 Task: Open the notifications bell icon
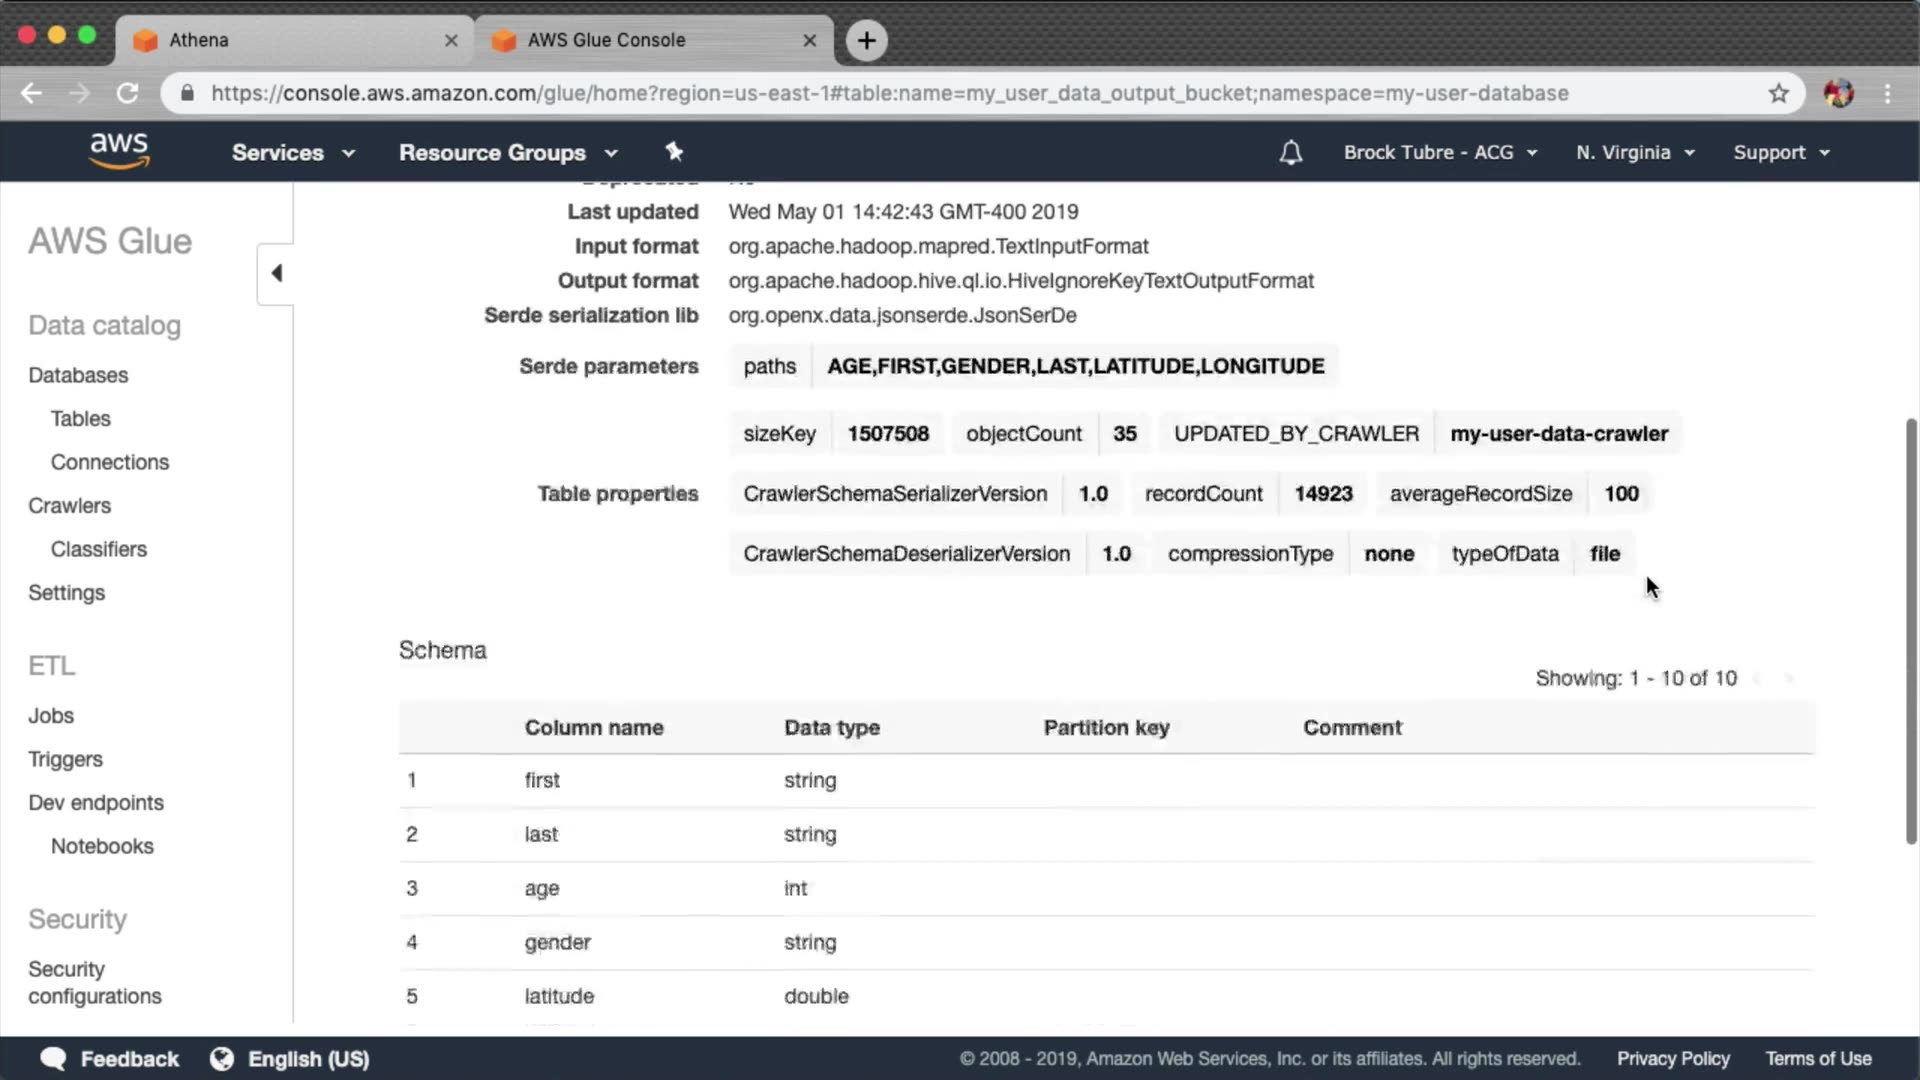tap(1290, 153)
